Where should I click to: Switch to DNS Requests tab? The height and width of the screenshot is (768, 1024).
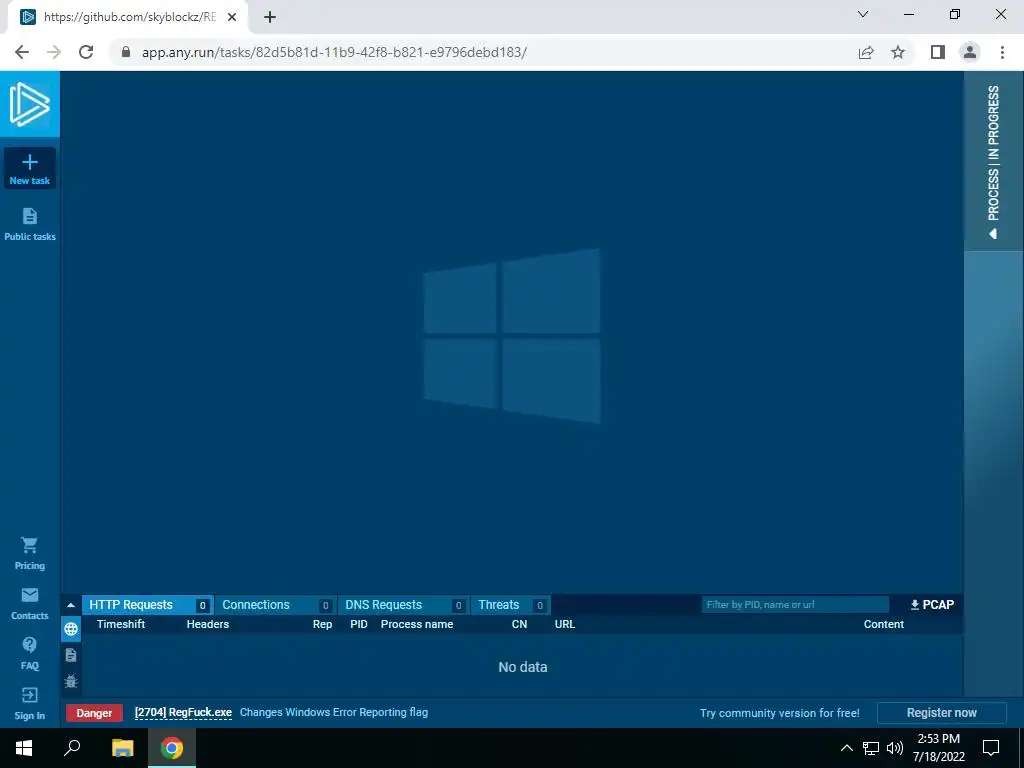point(404,605)
